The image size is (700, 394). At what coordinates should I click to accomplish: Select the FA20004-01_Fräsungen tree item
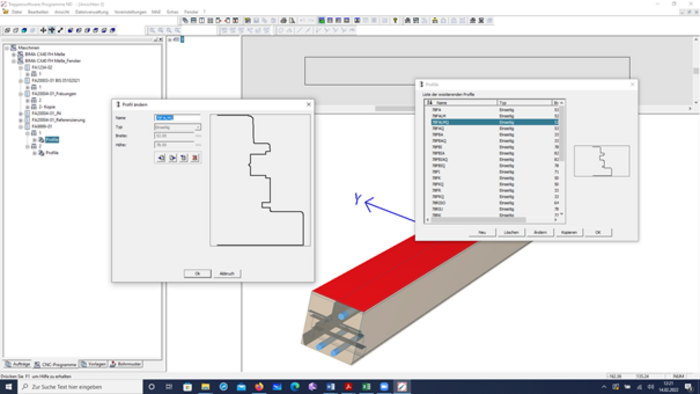(x=54, y=94)
